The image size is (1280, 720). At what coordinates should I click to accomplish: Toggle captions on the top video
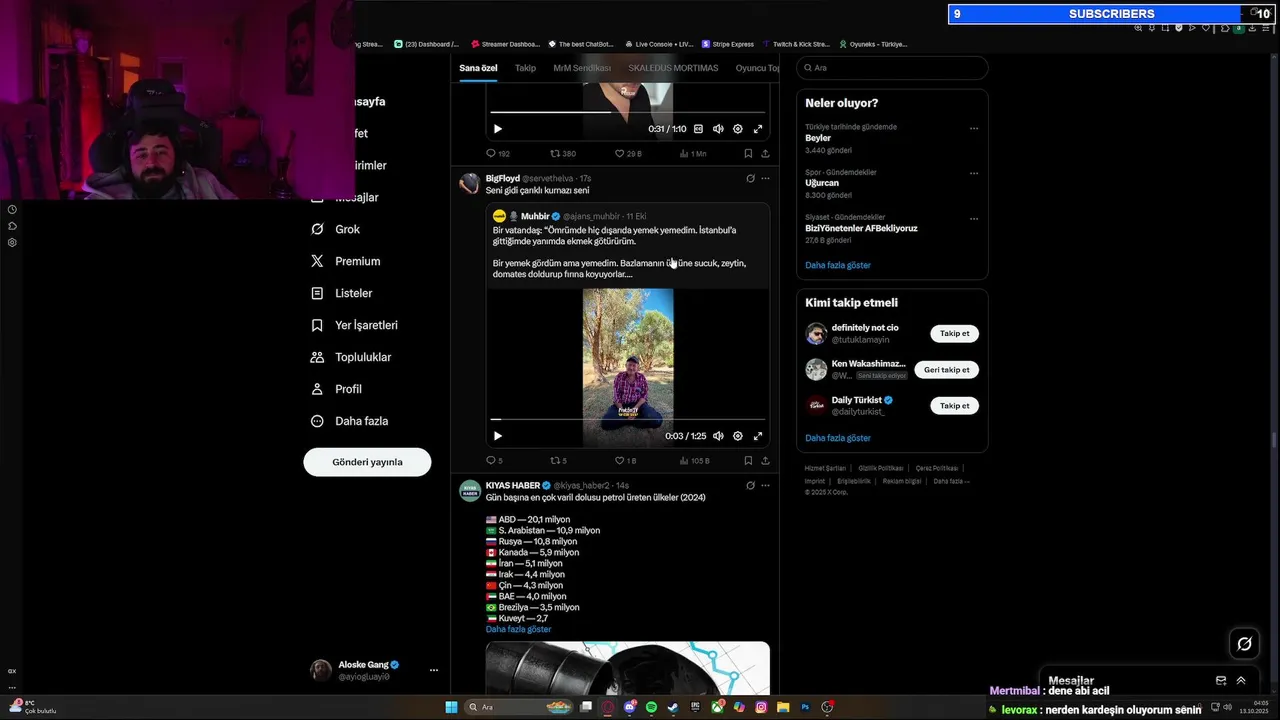point(698,129)
